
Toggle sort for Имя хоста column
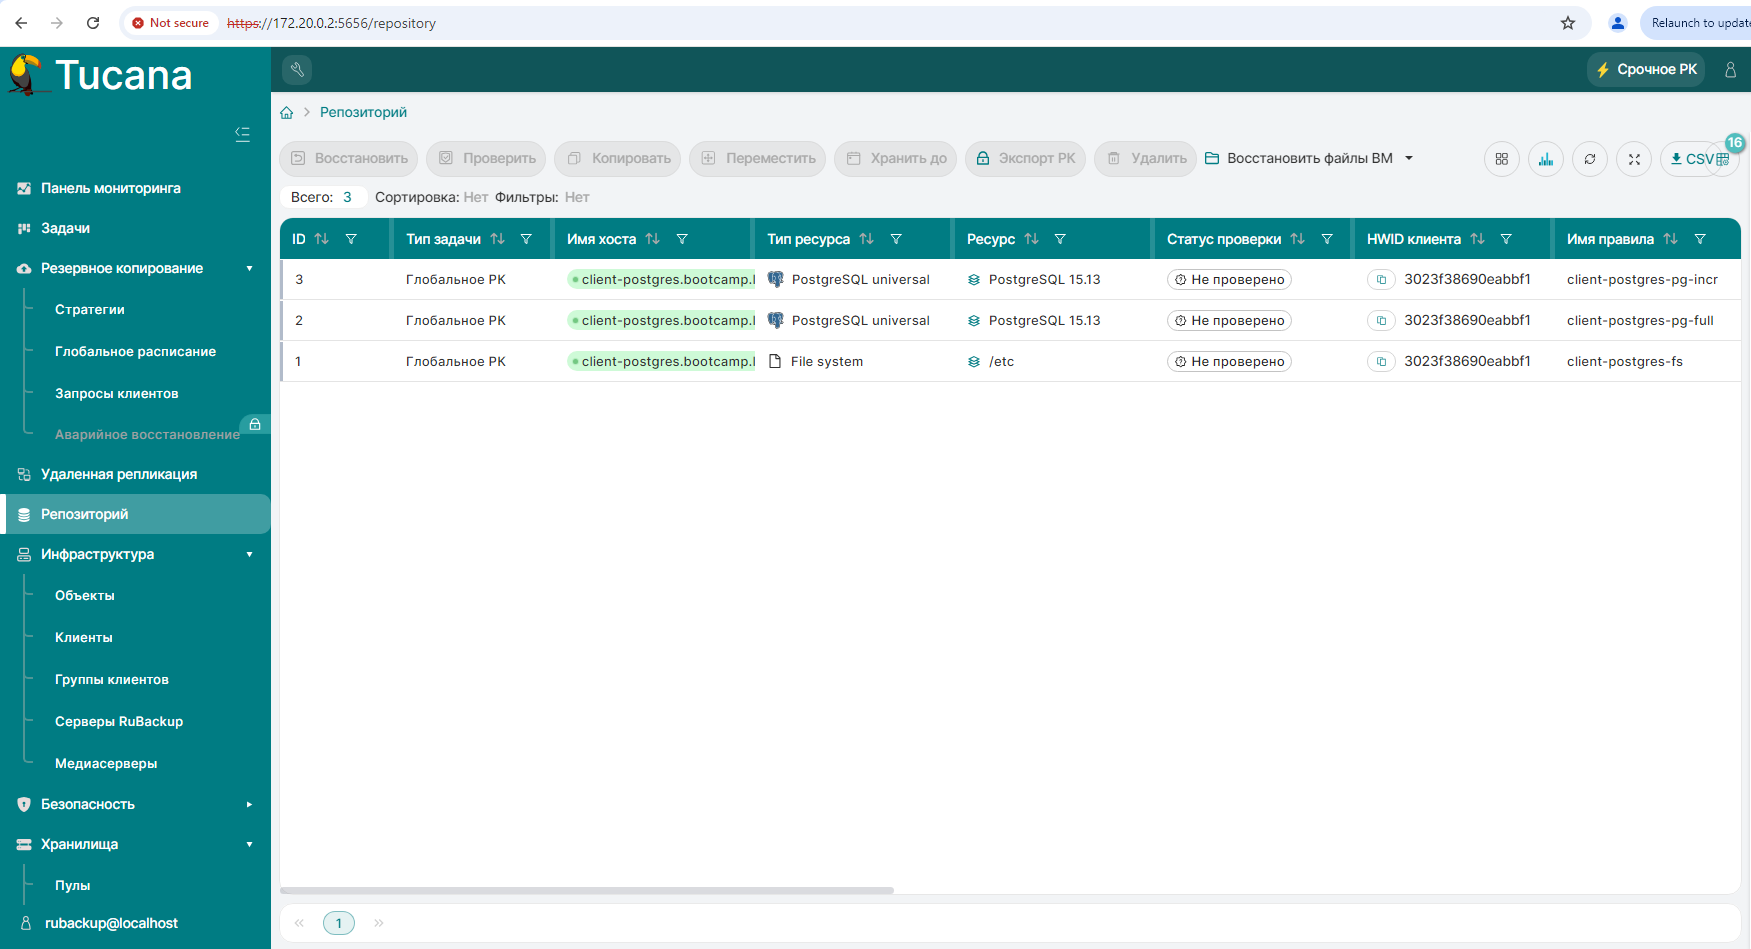pyautogui.click(x=653, y=239)
